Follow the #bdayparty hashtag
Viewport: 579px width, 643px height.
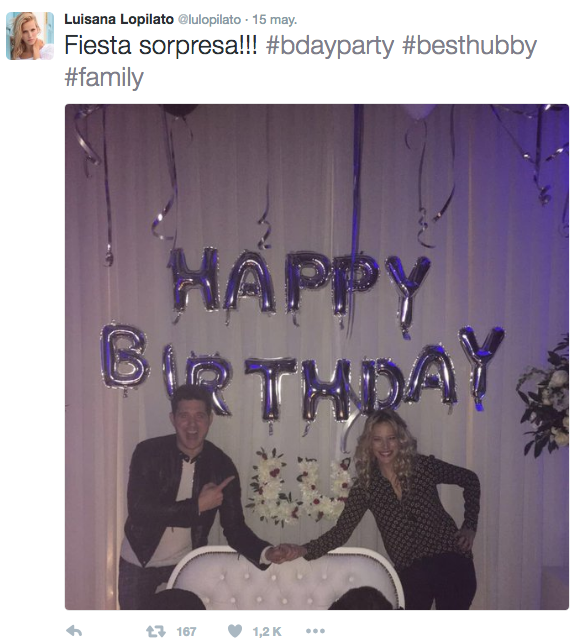tap(330, 46)
